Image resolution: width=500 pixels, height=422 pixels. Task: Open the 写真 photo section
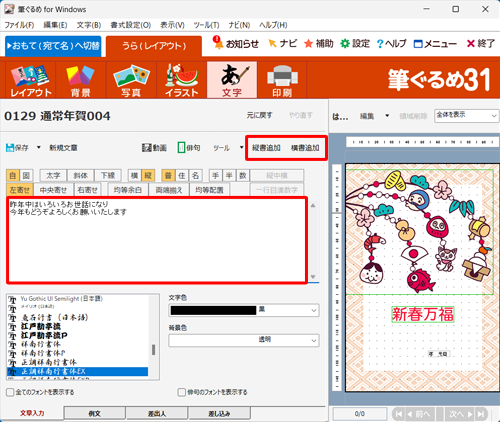[x=131, y=80]
